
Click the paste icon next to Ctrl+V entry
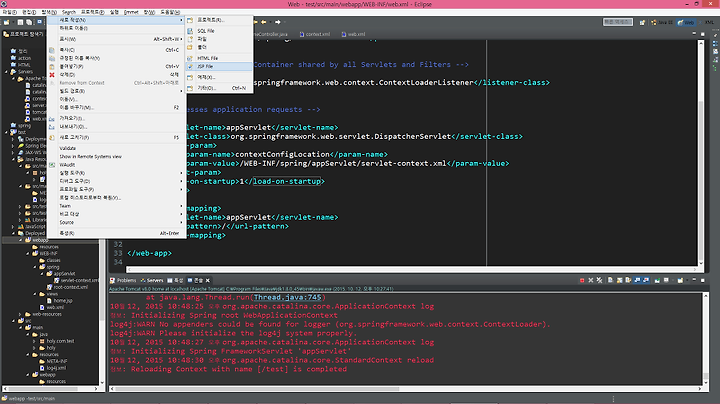tap(52, 67)
